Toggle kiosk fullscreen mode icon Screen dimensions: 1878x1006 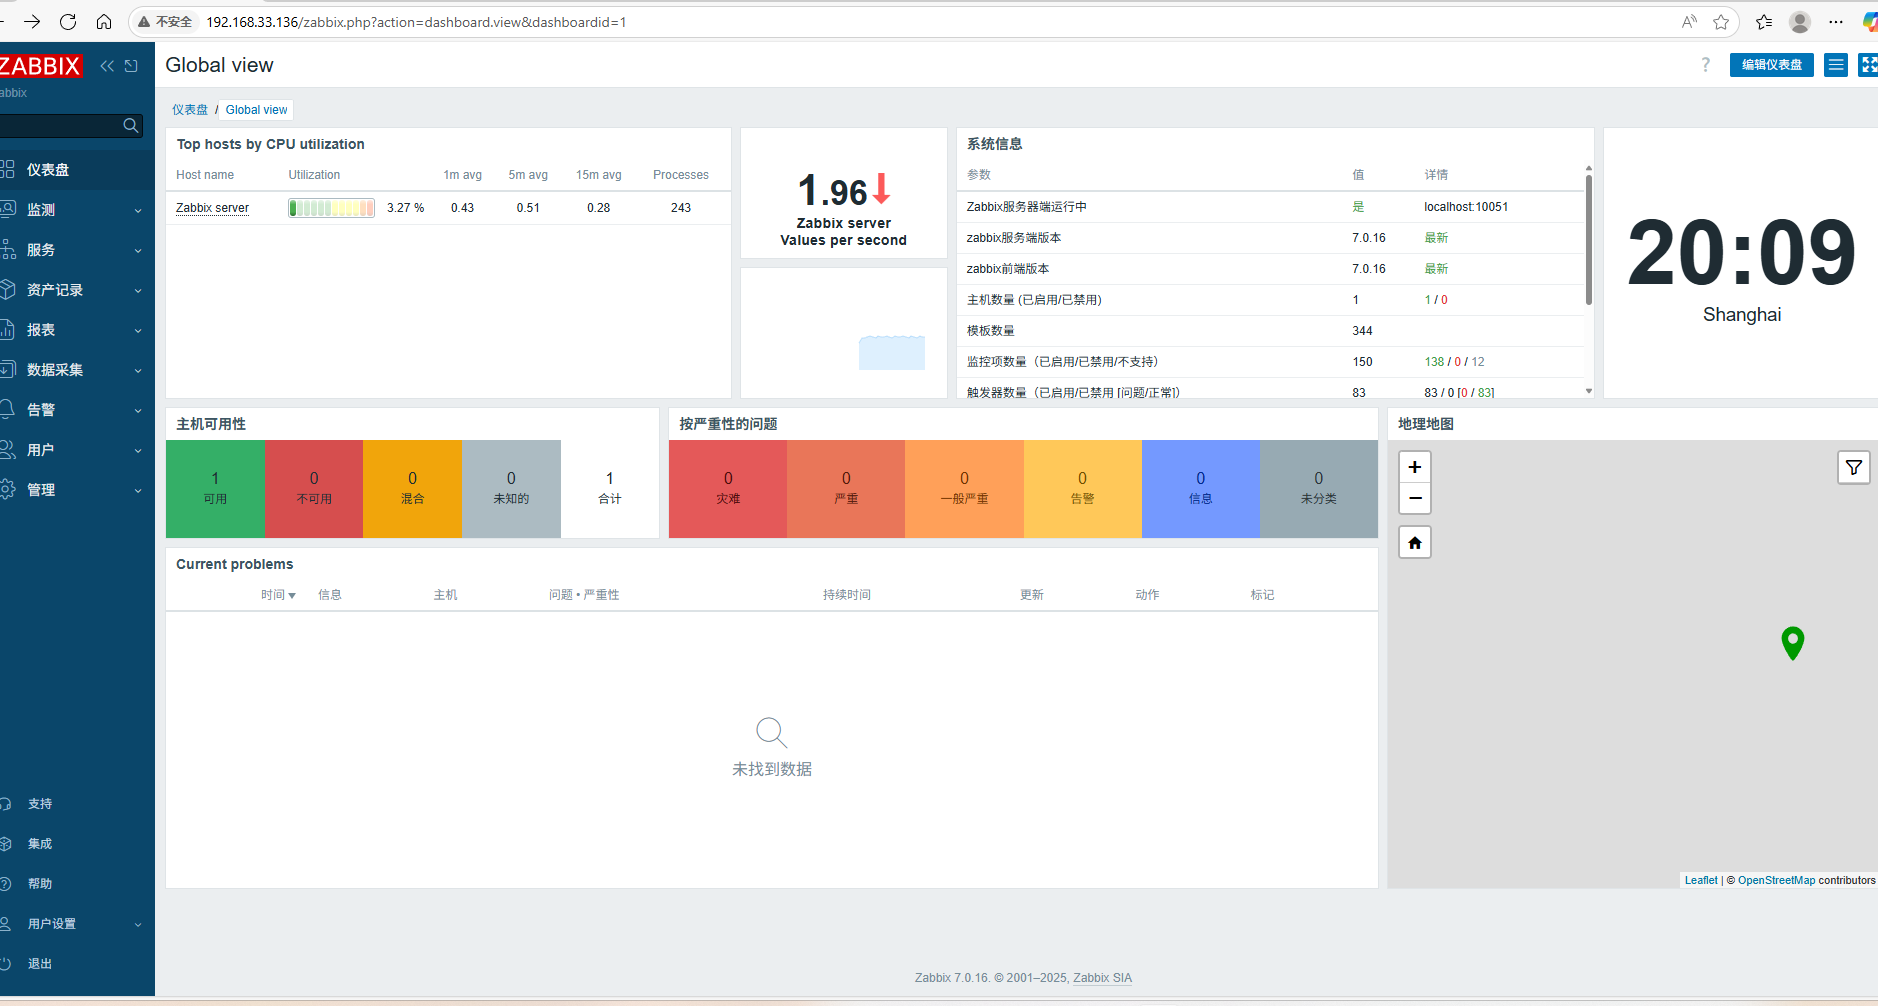(1868, 65)
